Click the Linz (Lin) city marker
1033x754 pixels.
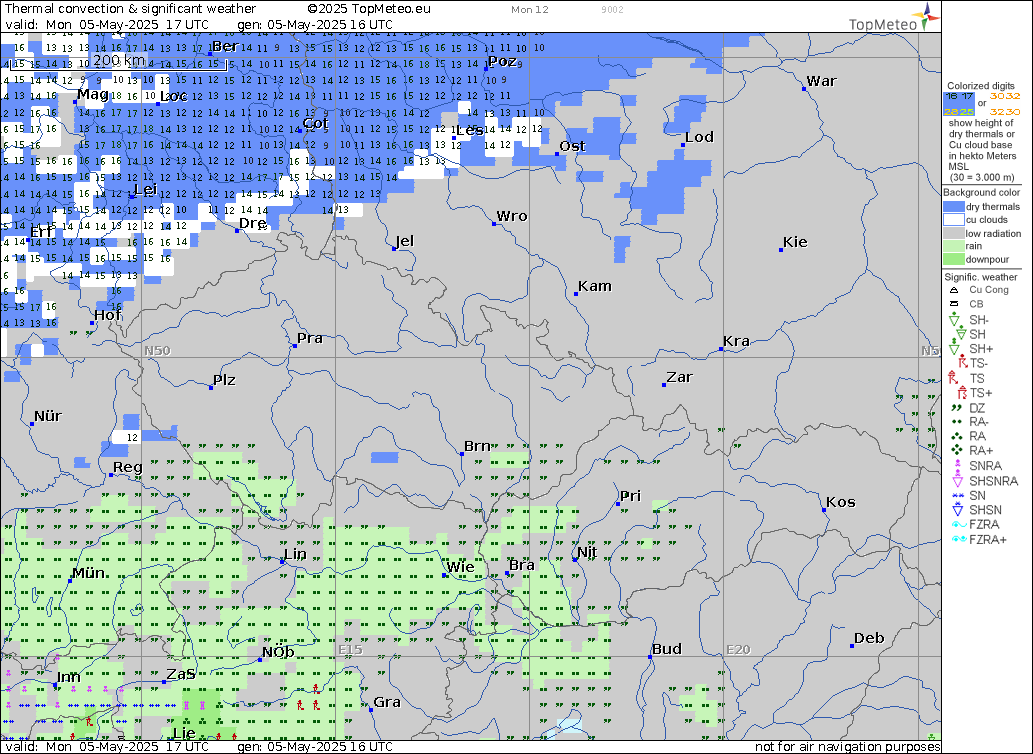[282, 562]
